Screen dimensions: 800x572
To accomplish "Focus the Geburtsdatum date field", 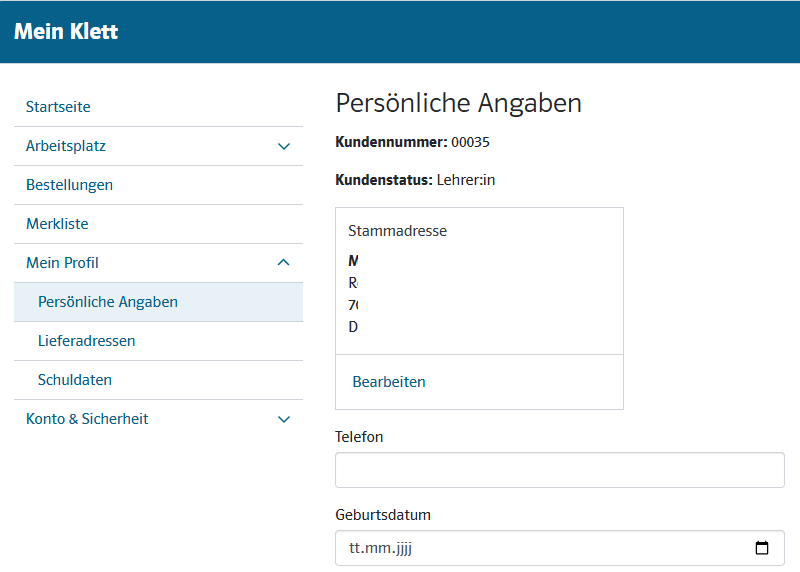I will [560, 548].
